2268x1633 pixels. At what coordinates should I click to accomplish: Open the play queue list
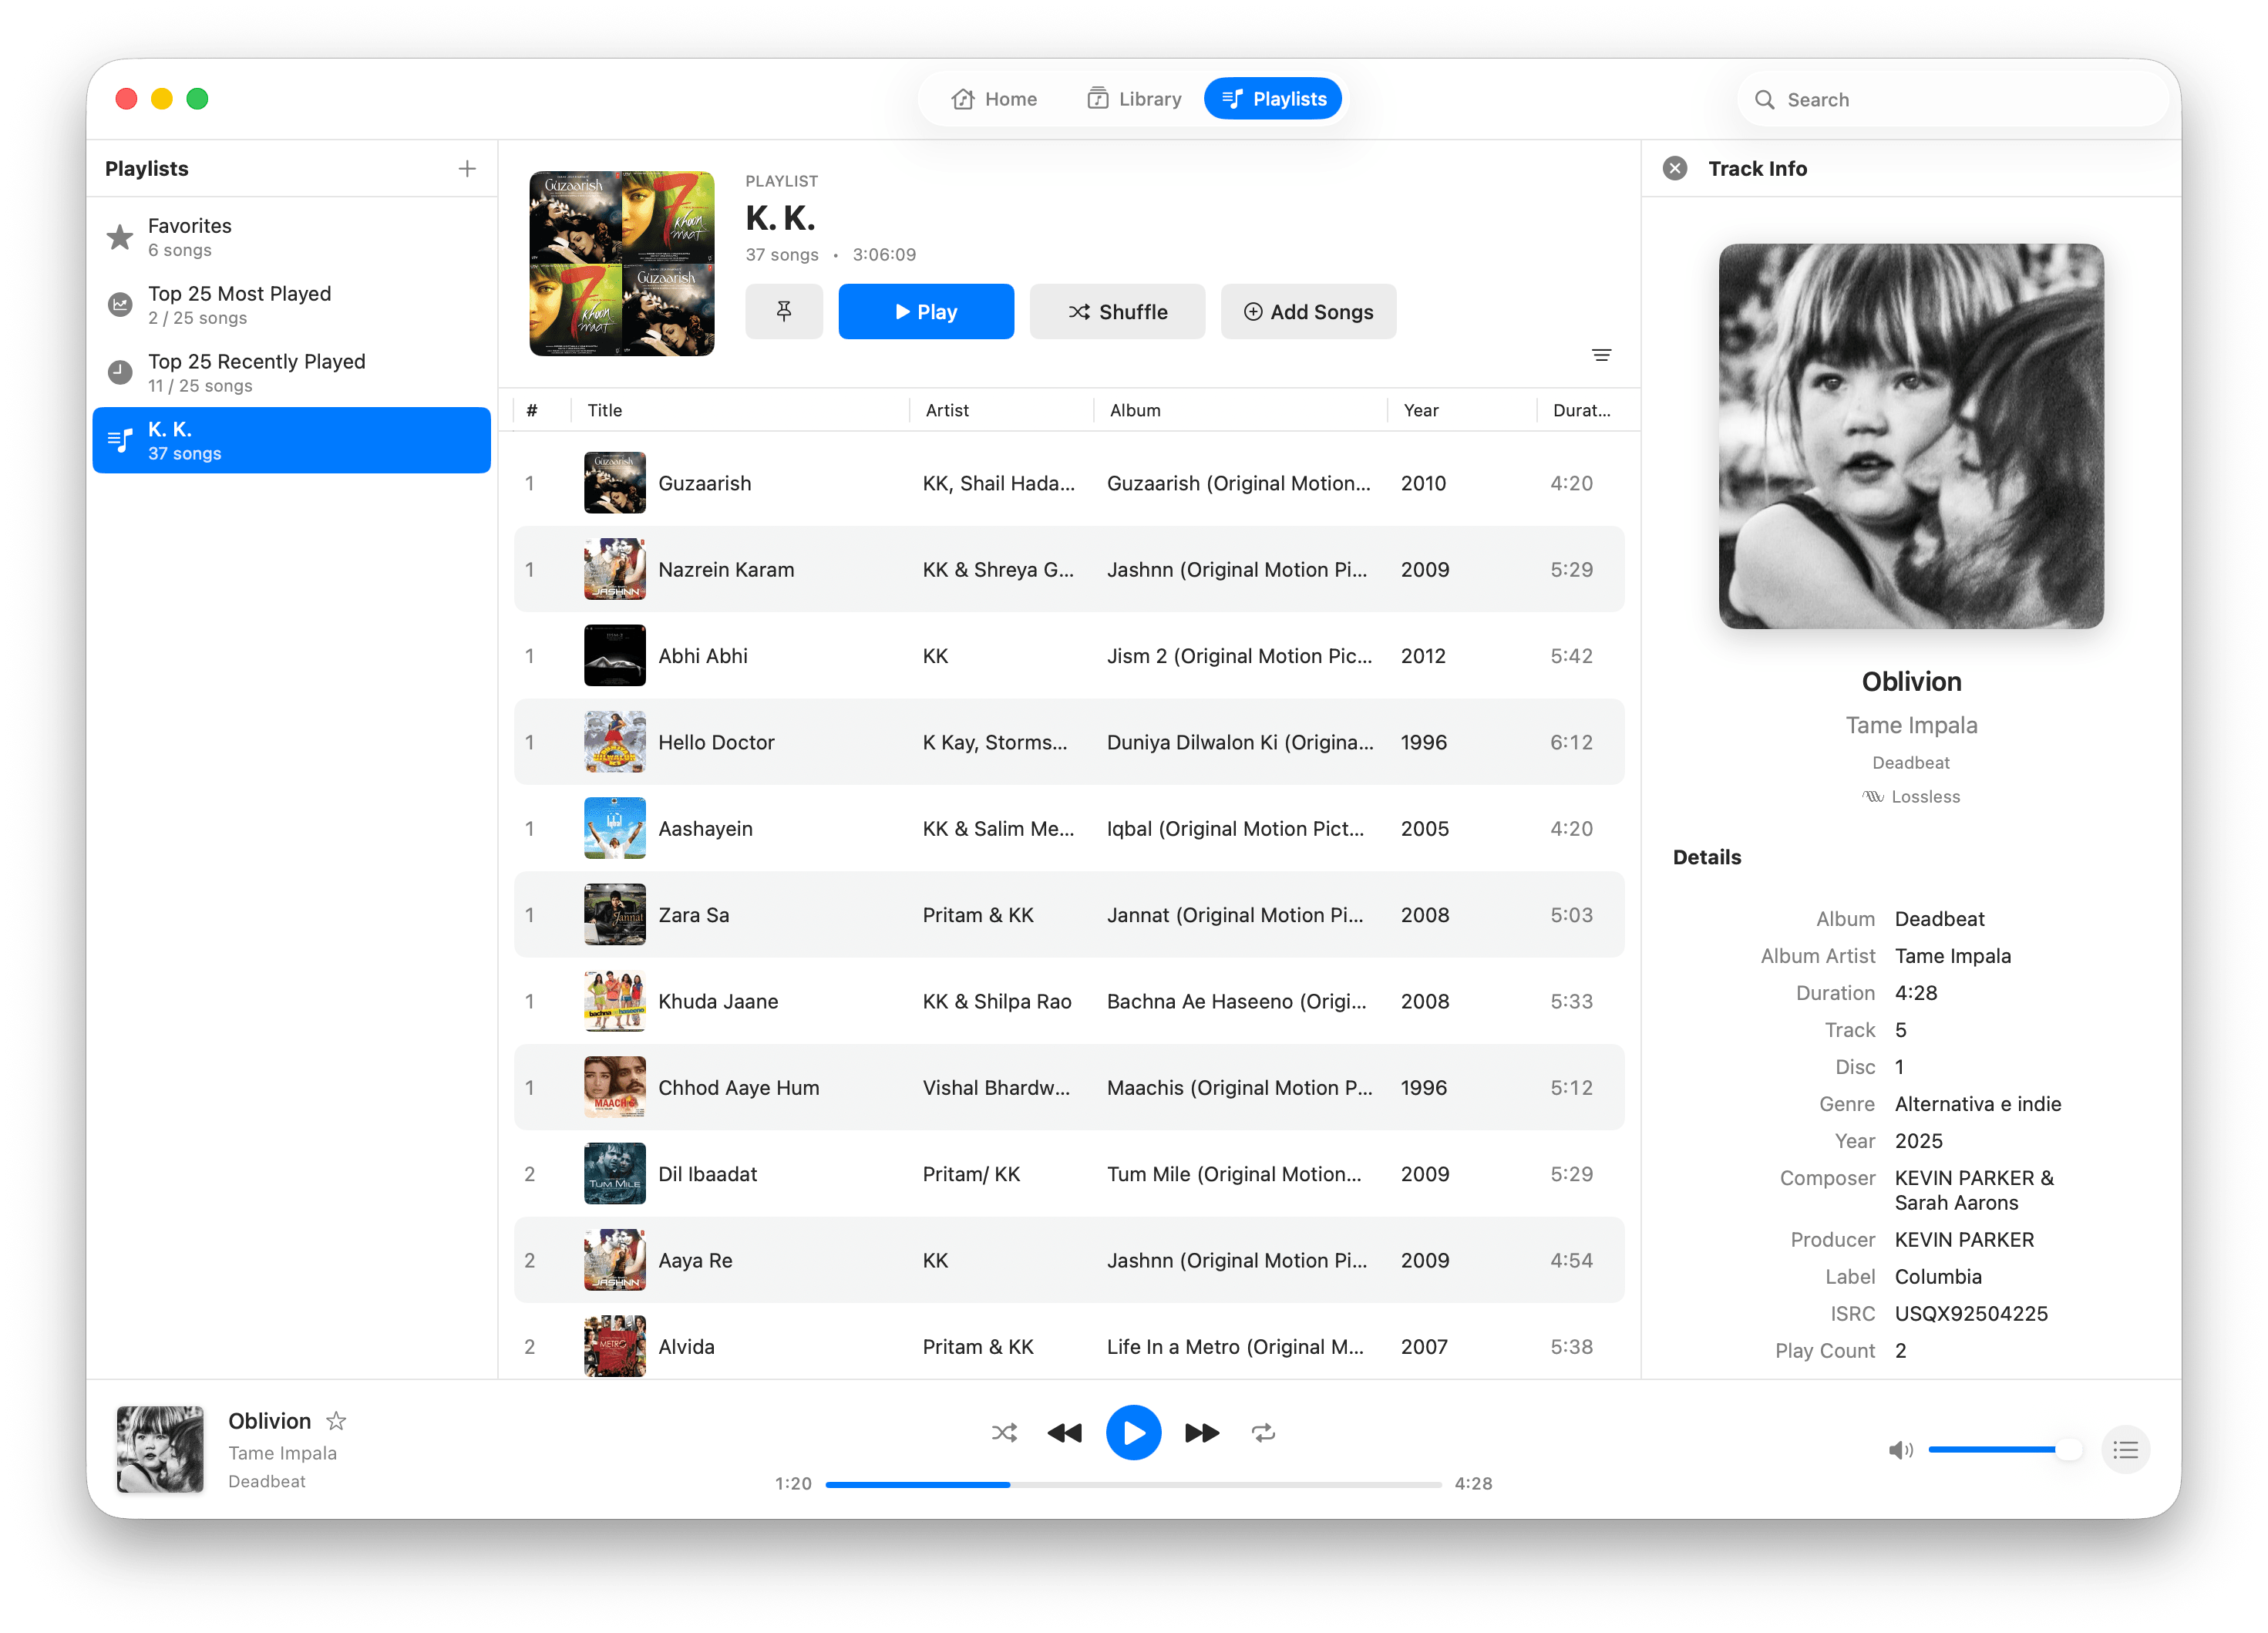click(x=2125, y=1450)
